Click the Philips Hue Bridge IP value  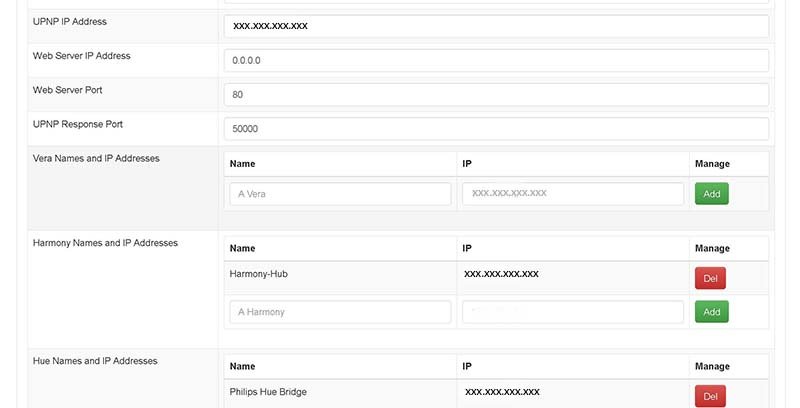click(502, 392)
